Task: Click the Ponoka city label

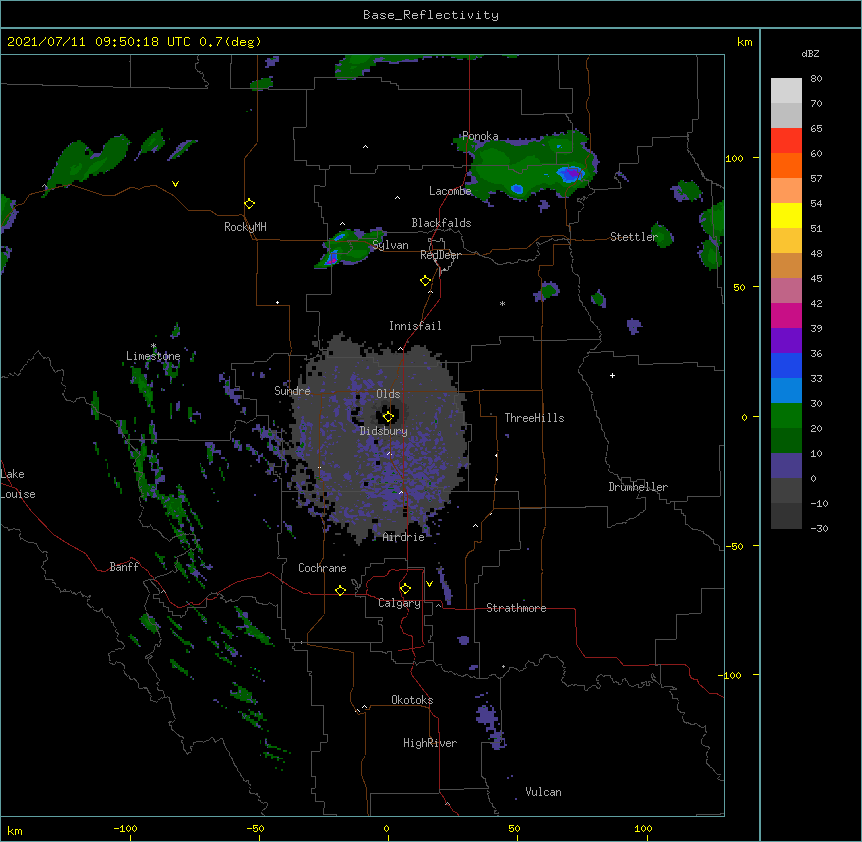Action: [x=480, y=136]
